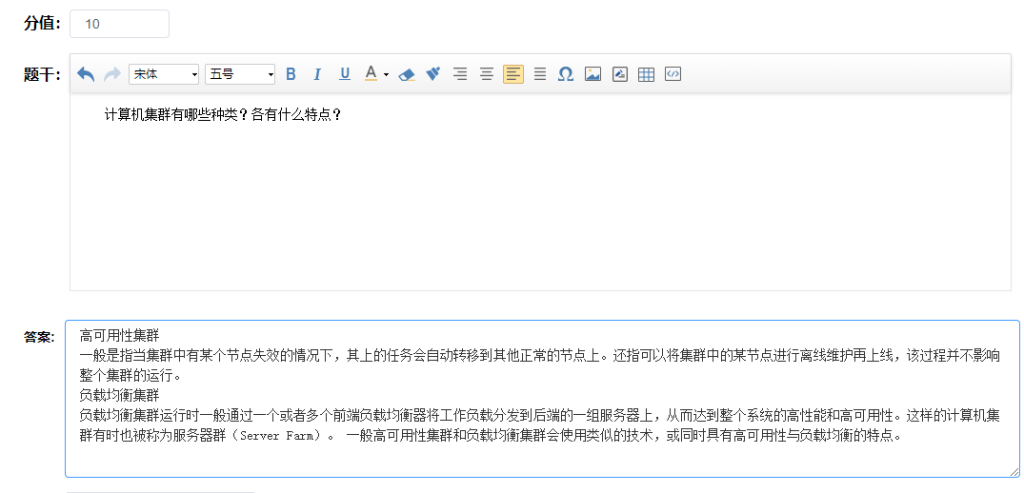Select the format painter brush icon
1024x493 pixels.
(x=433, y=75)
